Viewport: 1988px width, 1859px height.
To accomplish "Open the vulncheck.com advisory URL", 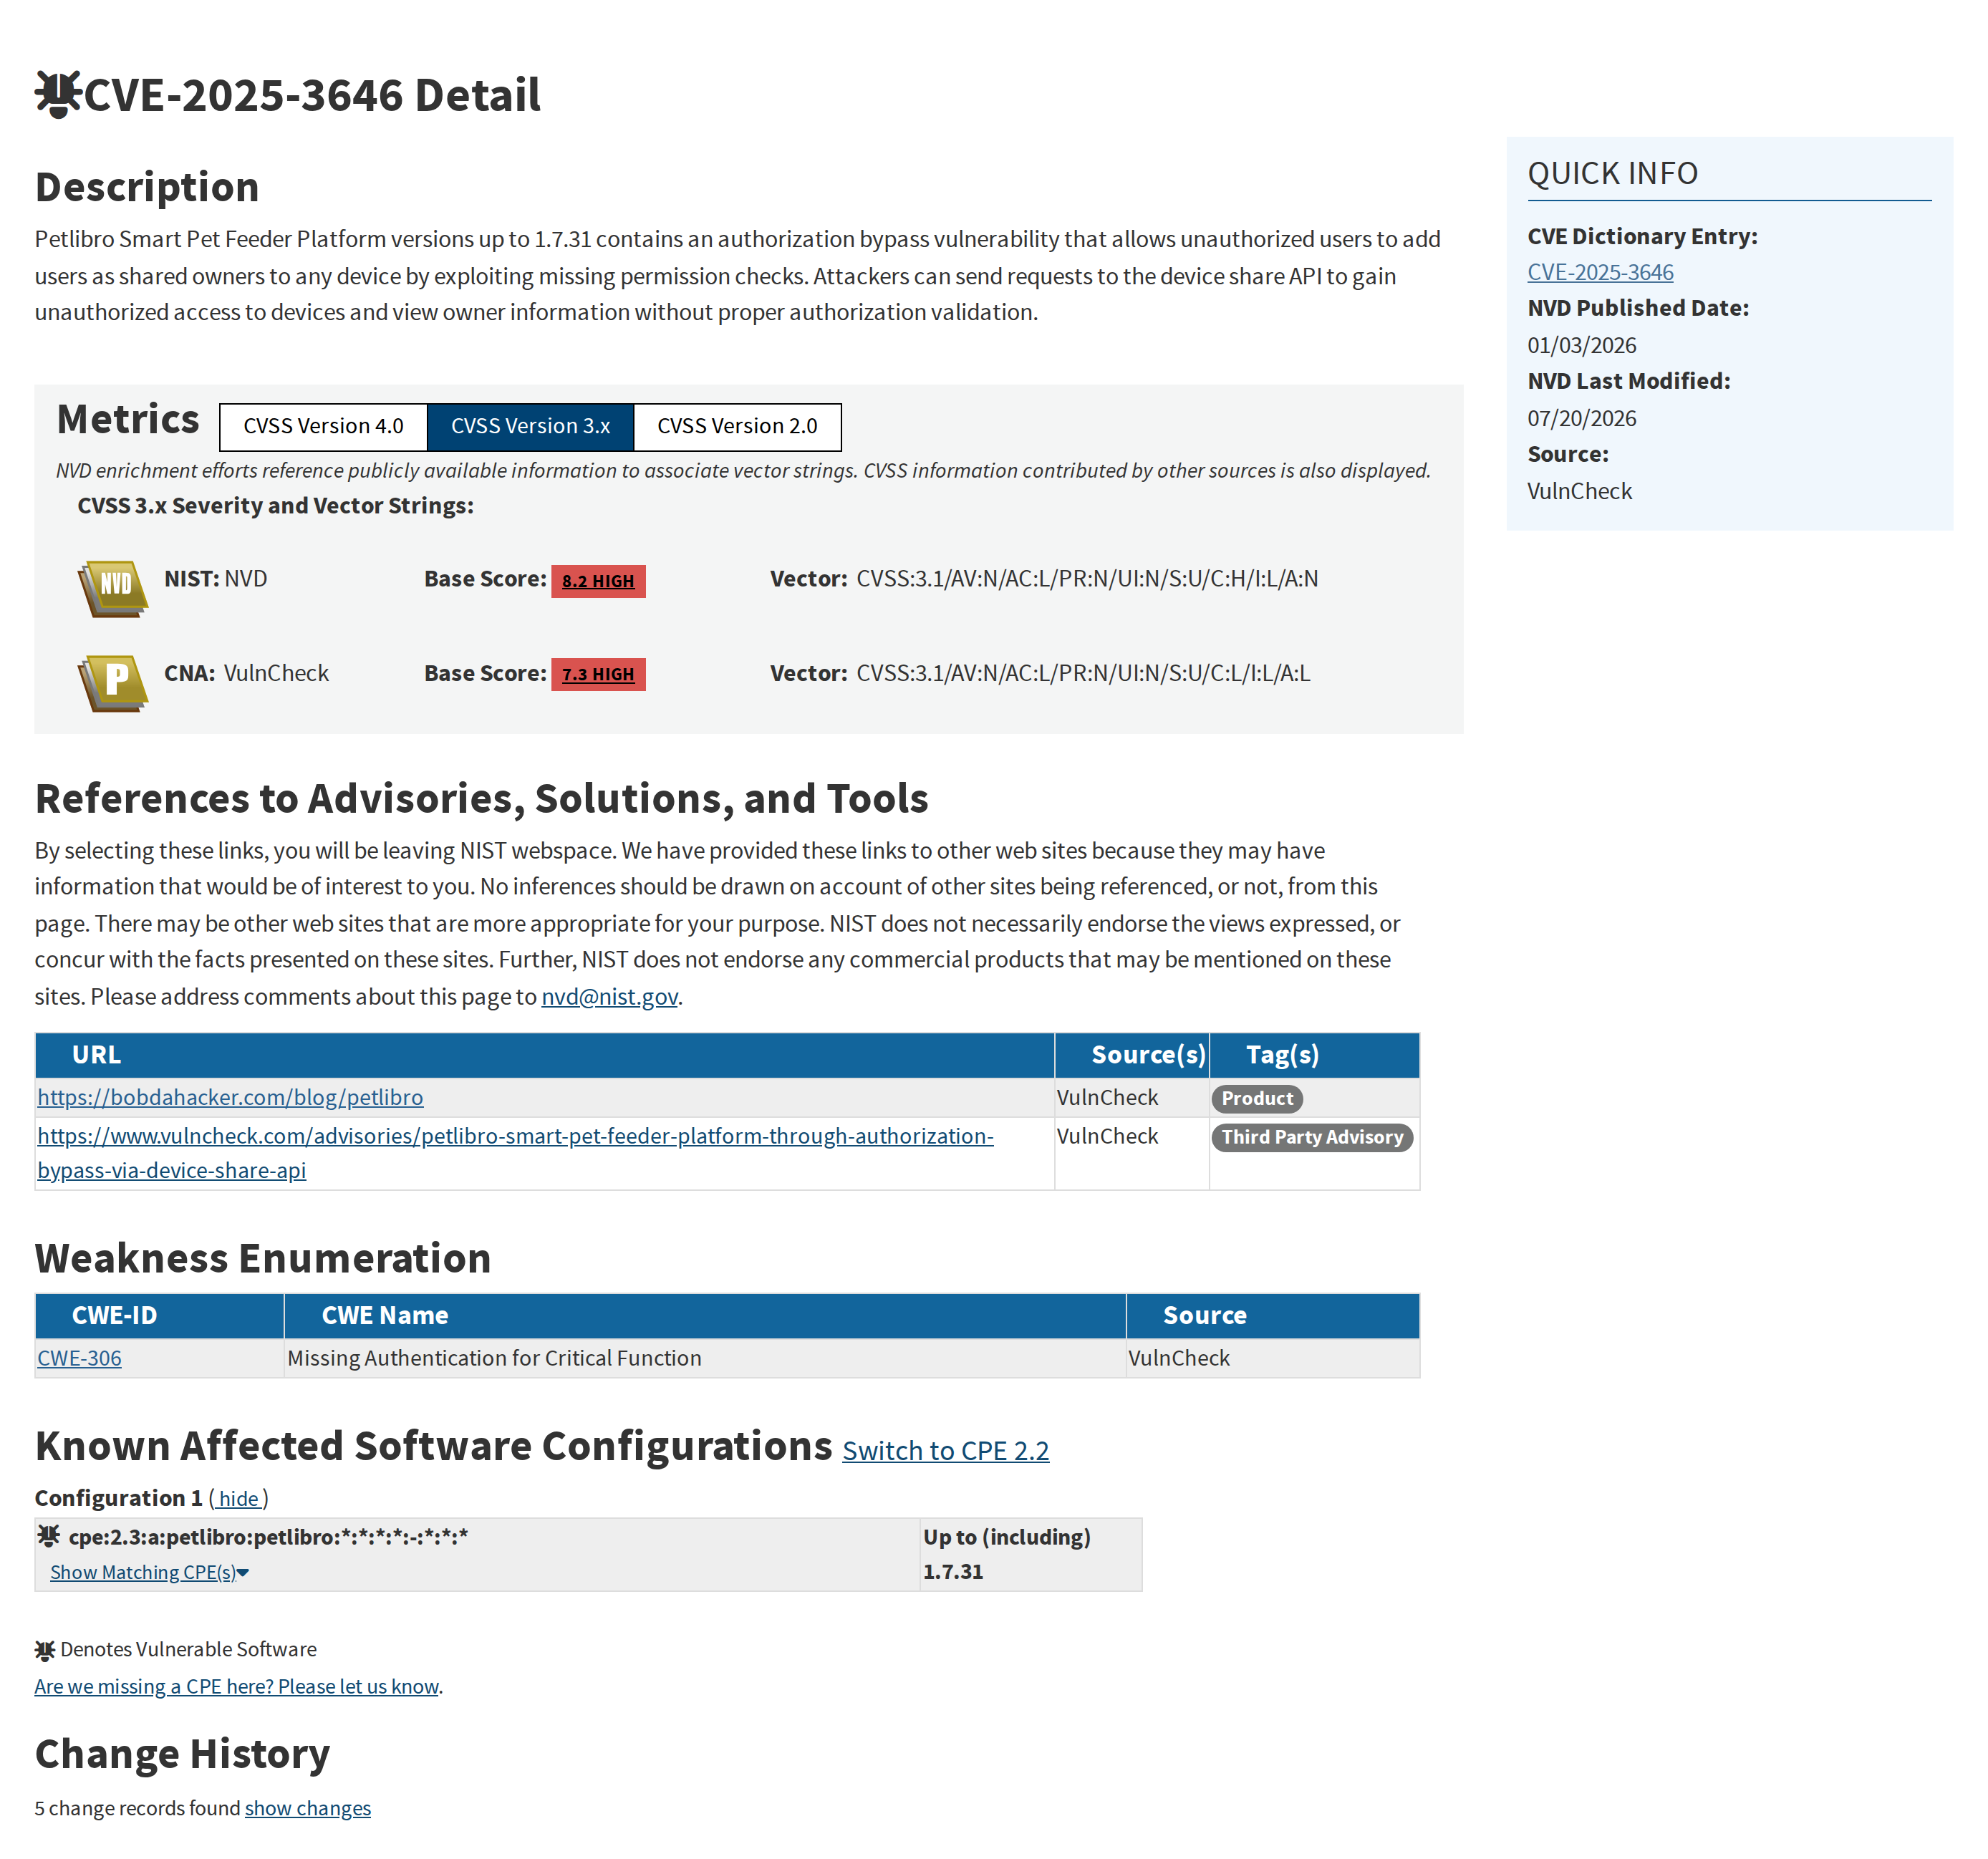I will (515, 1153).
